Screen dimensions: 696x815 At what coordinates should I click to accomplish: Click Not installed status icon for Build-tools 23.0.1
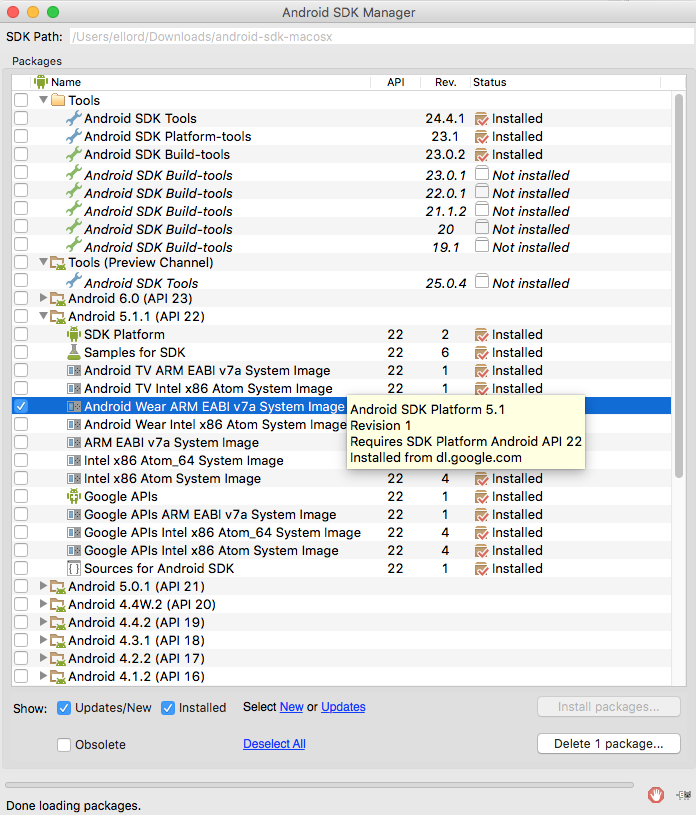tap(482, 173)
